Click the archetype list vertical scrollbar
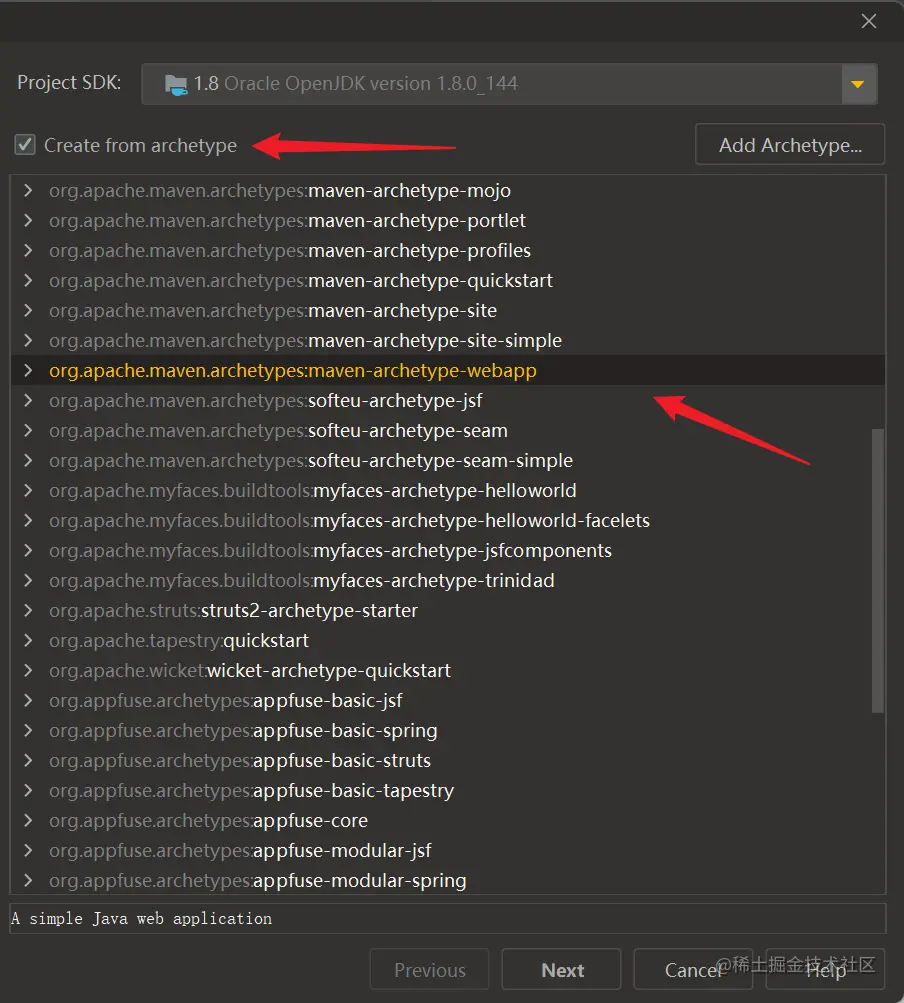This screenshot has height=1003, width=904. tap(878, 571)
